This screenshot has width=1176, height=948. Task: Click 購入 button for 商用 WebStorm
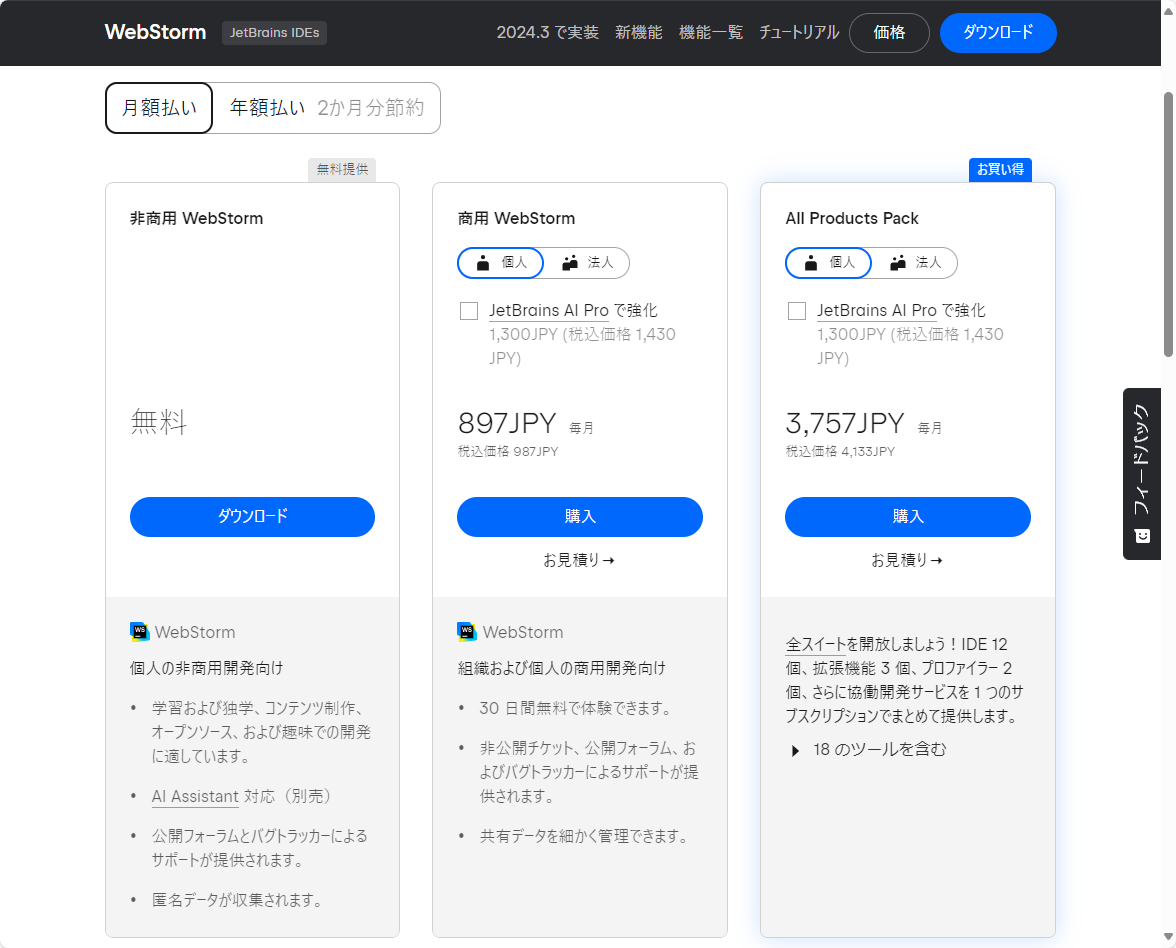point(580,517)
